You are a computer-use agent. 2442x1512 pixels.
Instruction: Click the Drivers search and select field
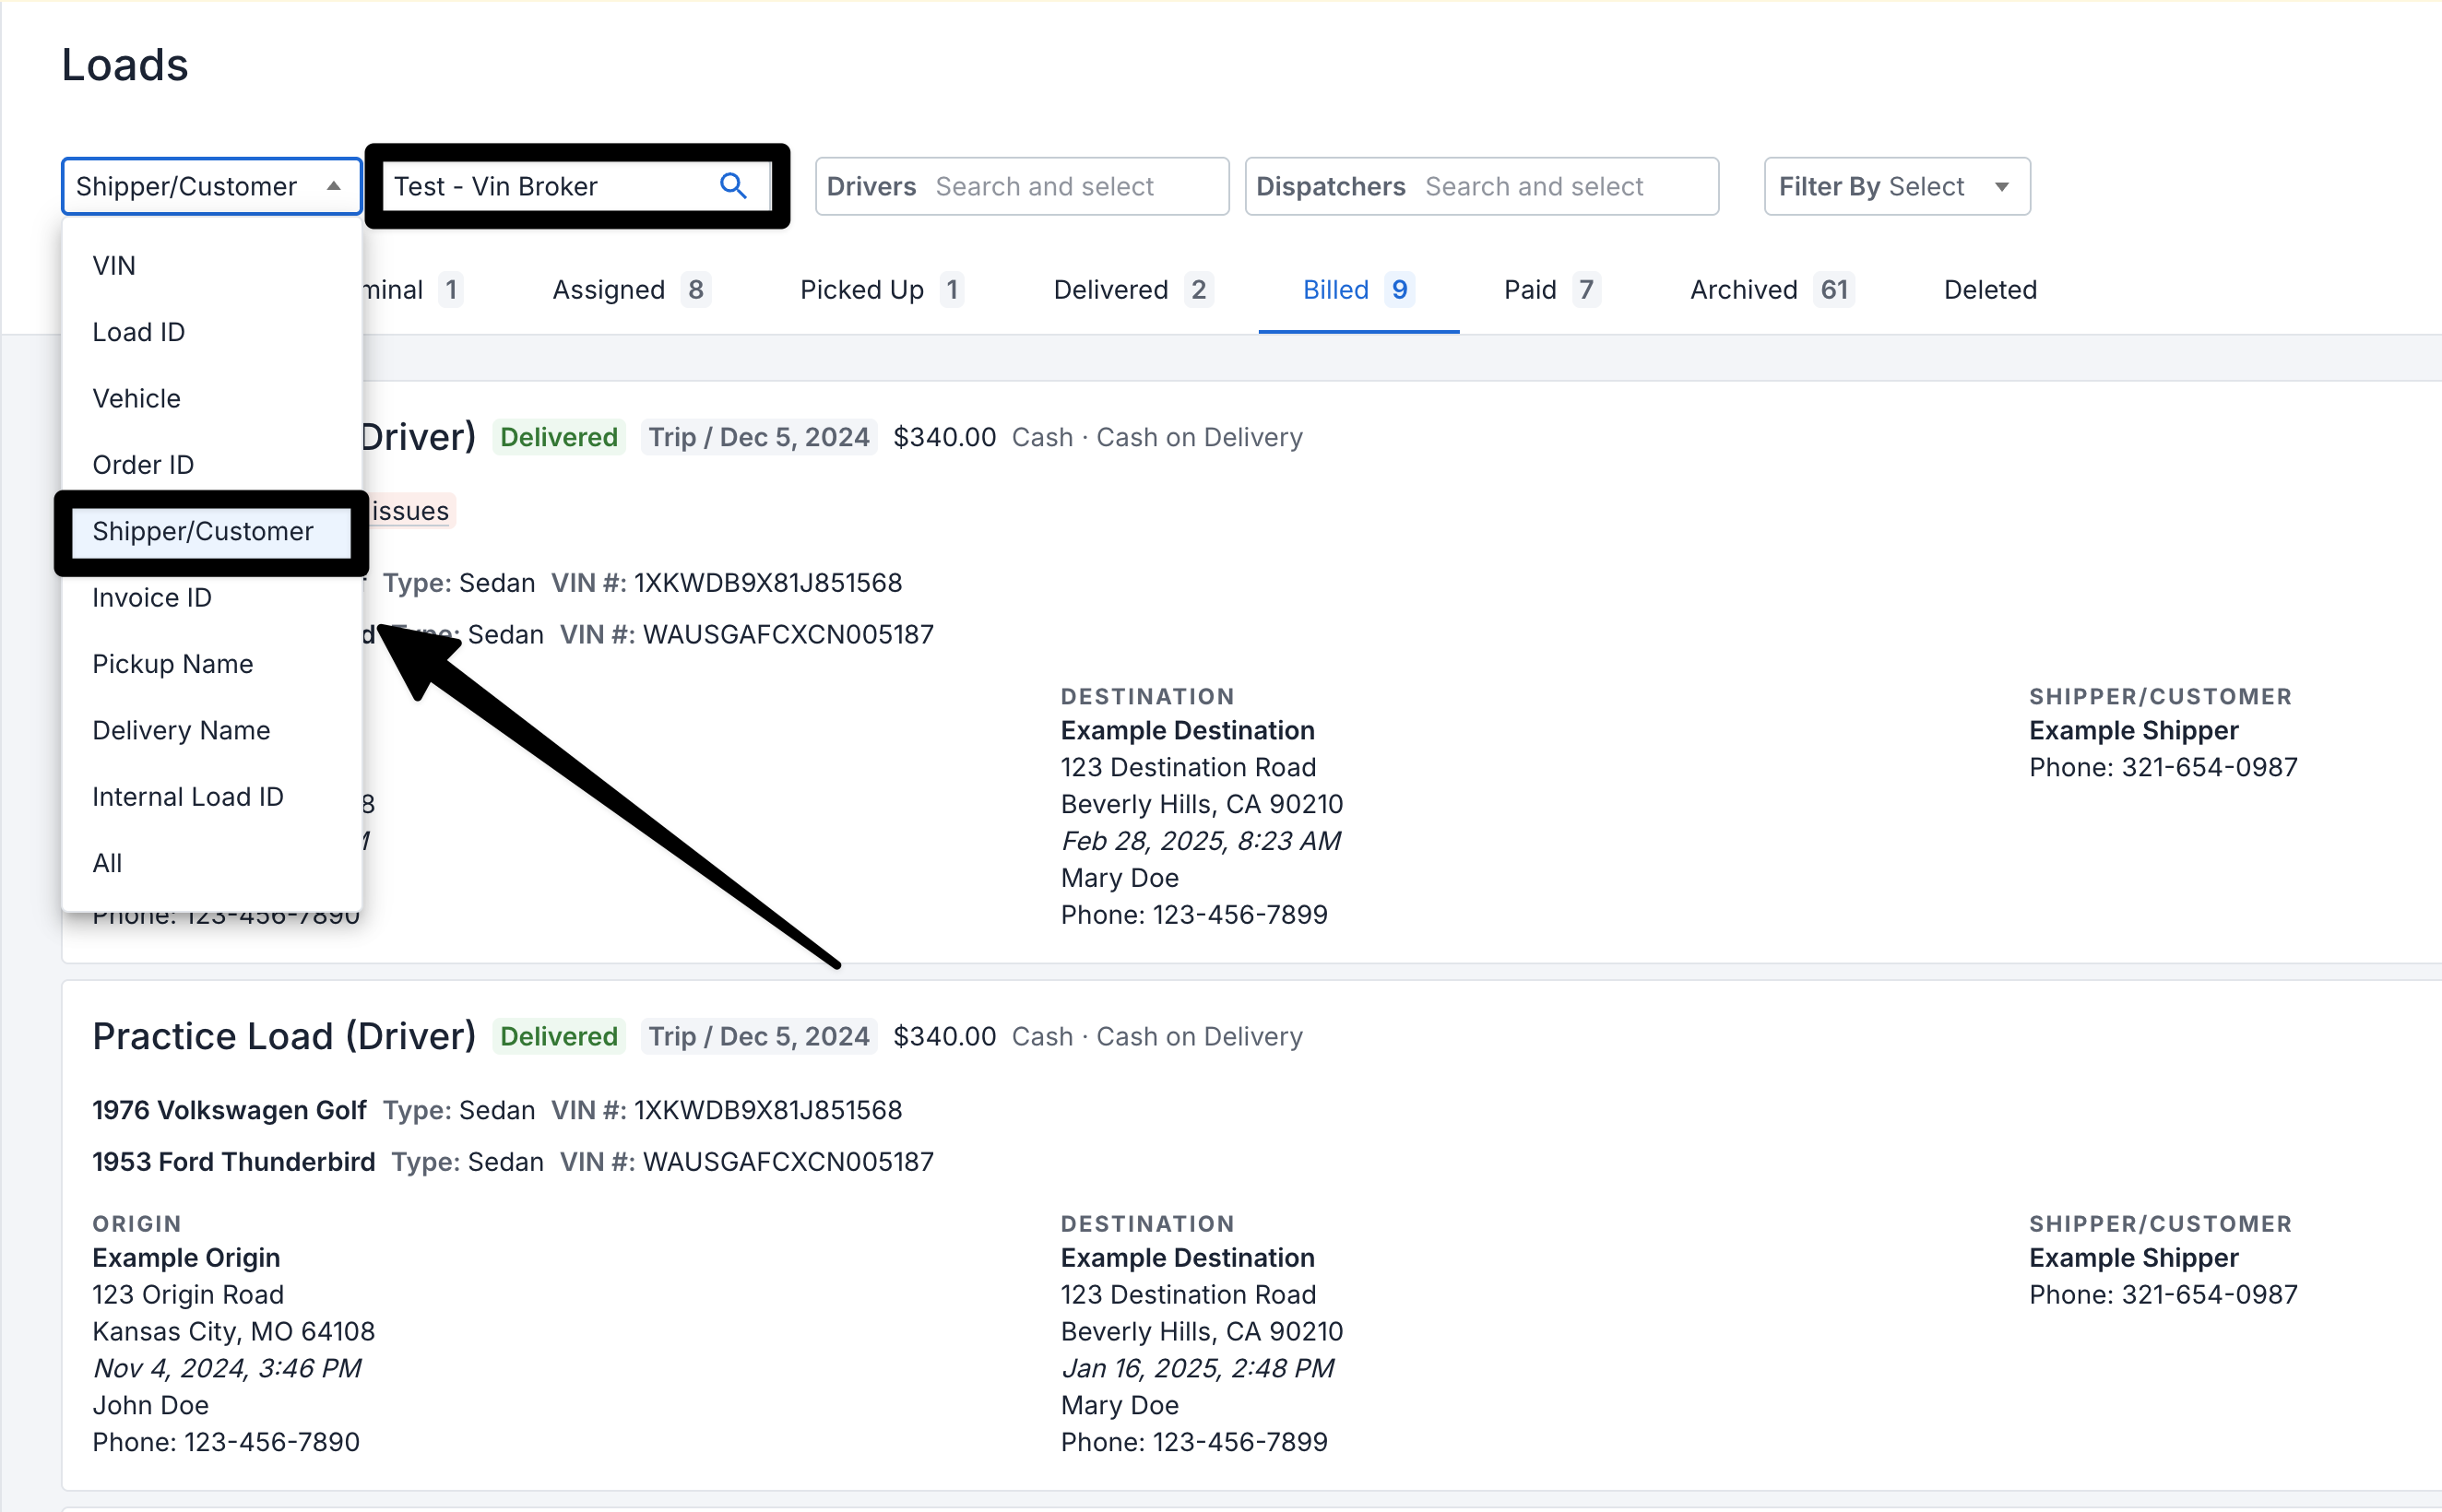tap(1021, 186)
